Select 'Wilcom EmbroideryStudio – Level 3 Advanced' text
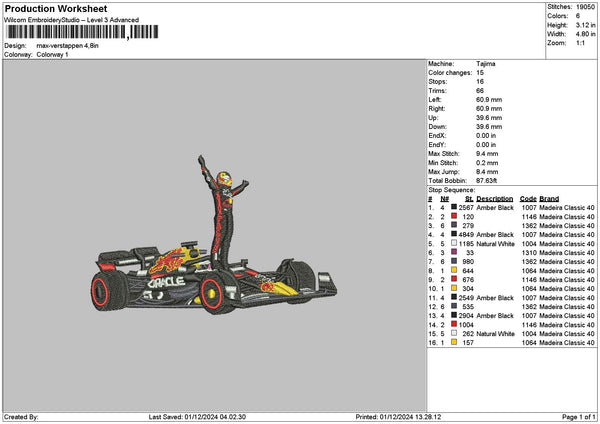Image resolution: width=600 pixels, height=424 pixels. pos(71,20)
